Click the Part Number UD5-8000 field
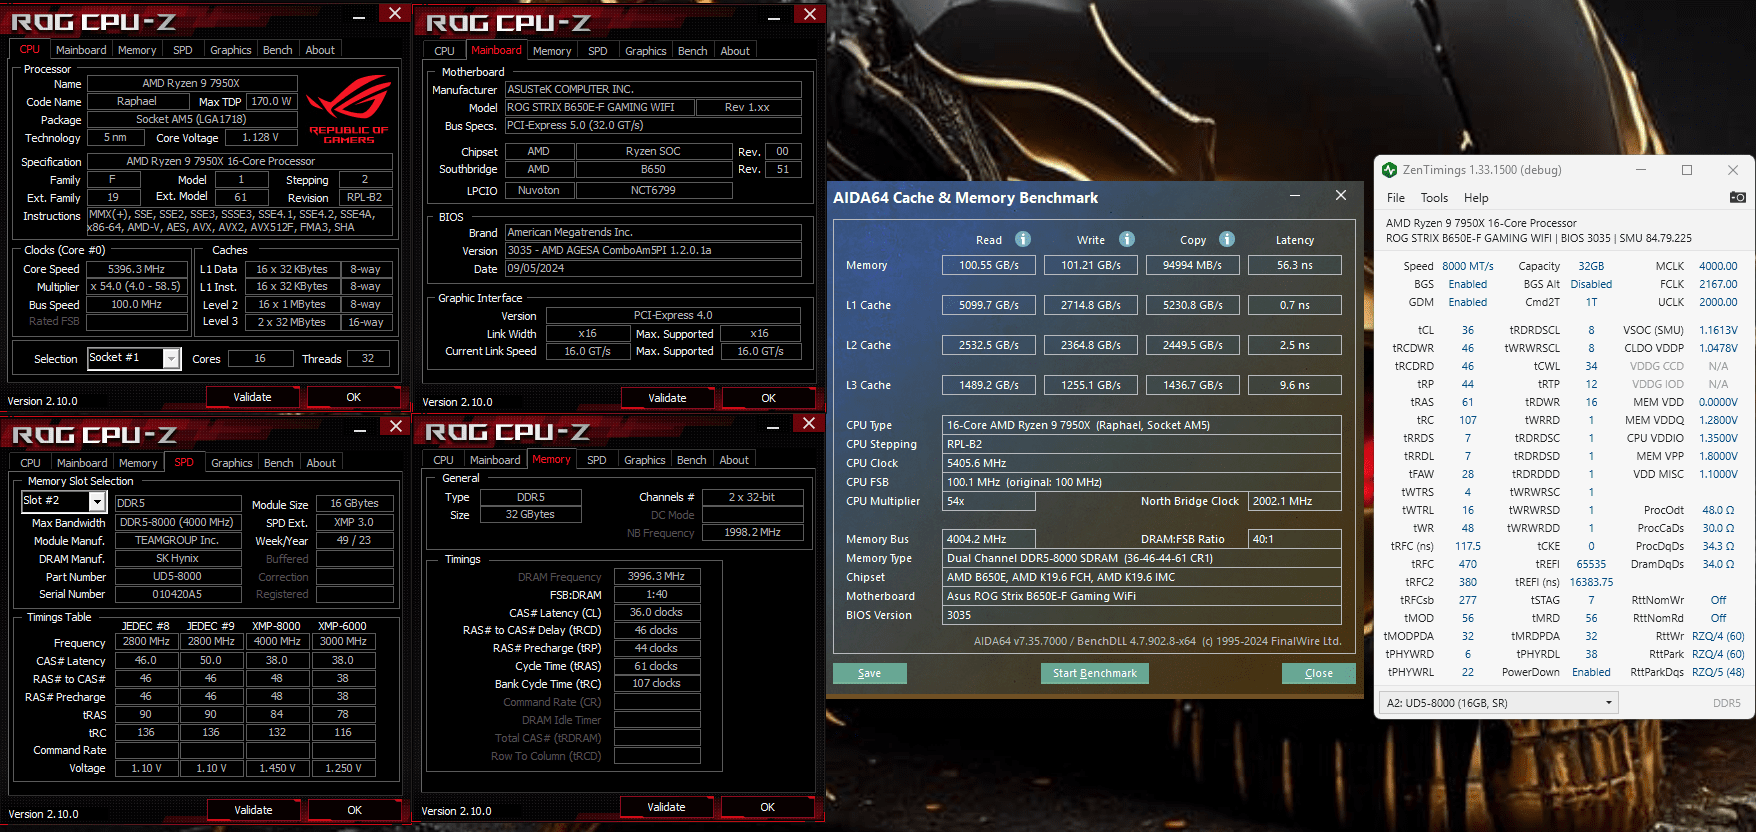 pos(177,576)
